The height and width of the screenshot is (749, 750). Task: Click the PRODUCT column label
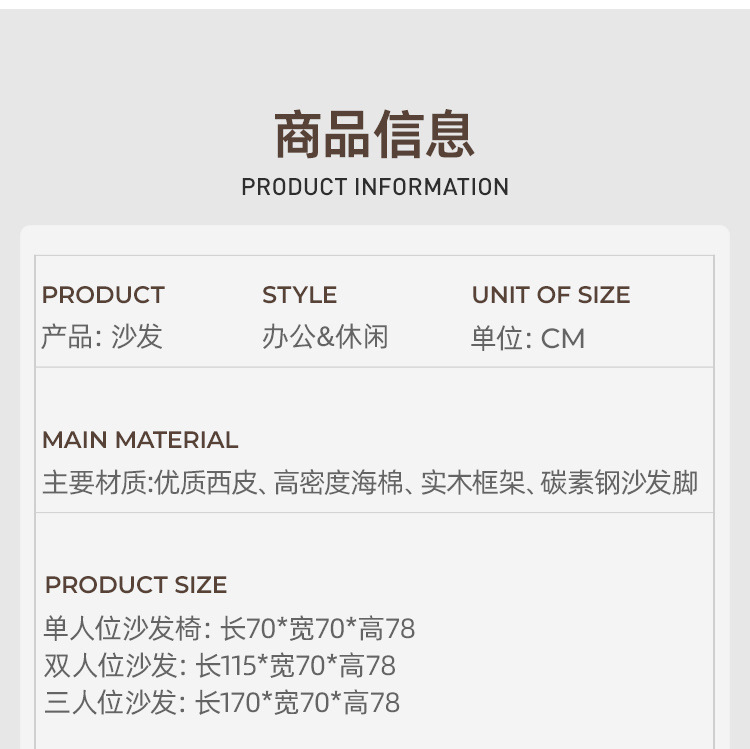pyautogui.click(x=103, y=295)
